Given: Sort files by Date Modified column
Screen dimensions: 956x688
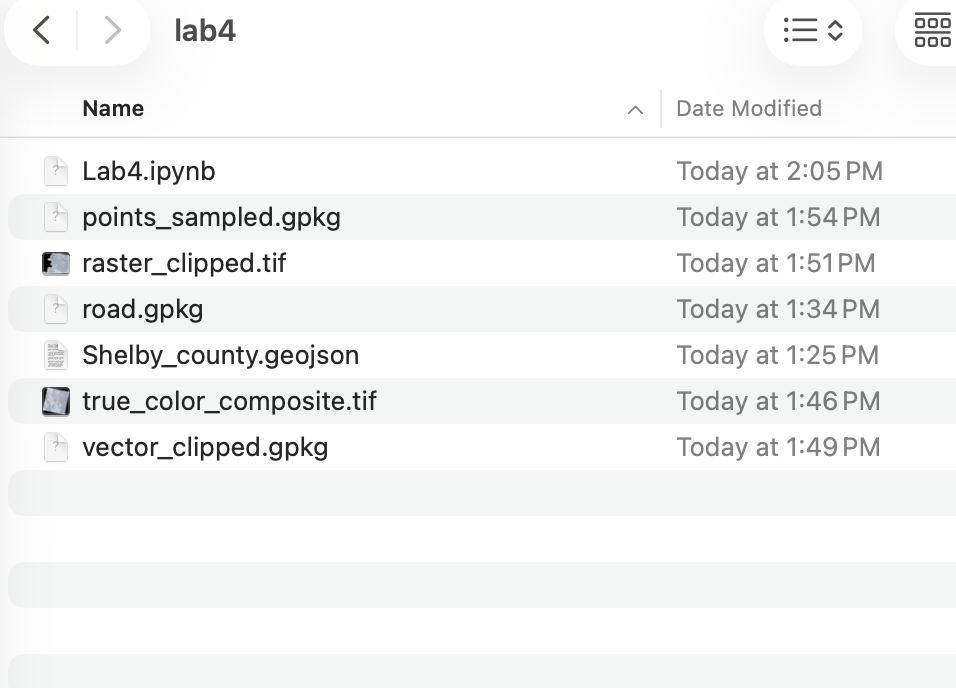Looking at the screenshot, I should click(x=749, y=109).
